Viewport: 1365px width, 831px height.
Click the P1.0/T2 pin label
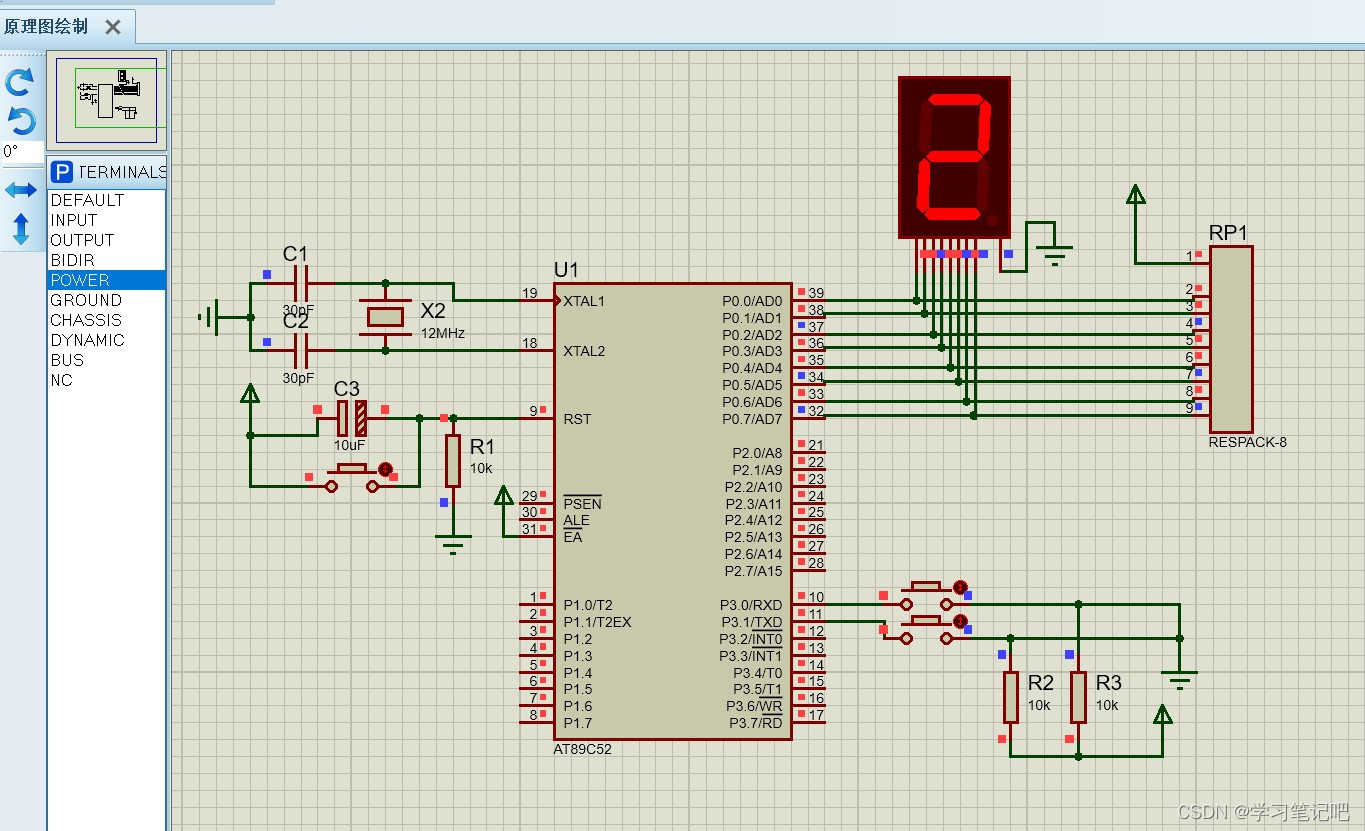[x=588, y=605]
